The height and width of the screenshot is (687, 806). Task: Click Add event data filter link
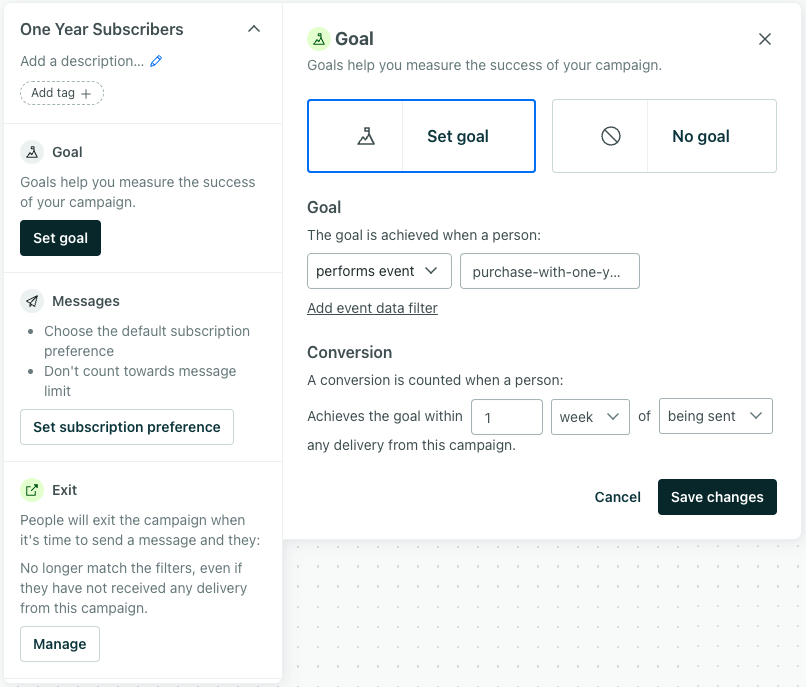click(x=372, y=308)
